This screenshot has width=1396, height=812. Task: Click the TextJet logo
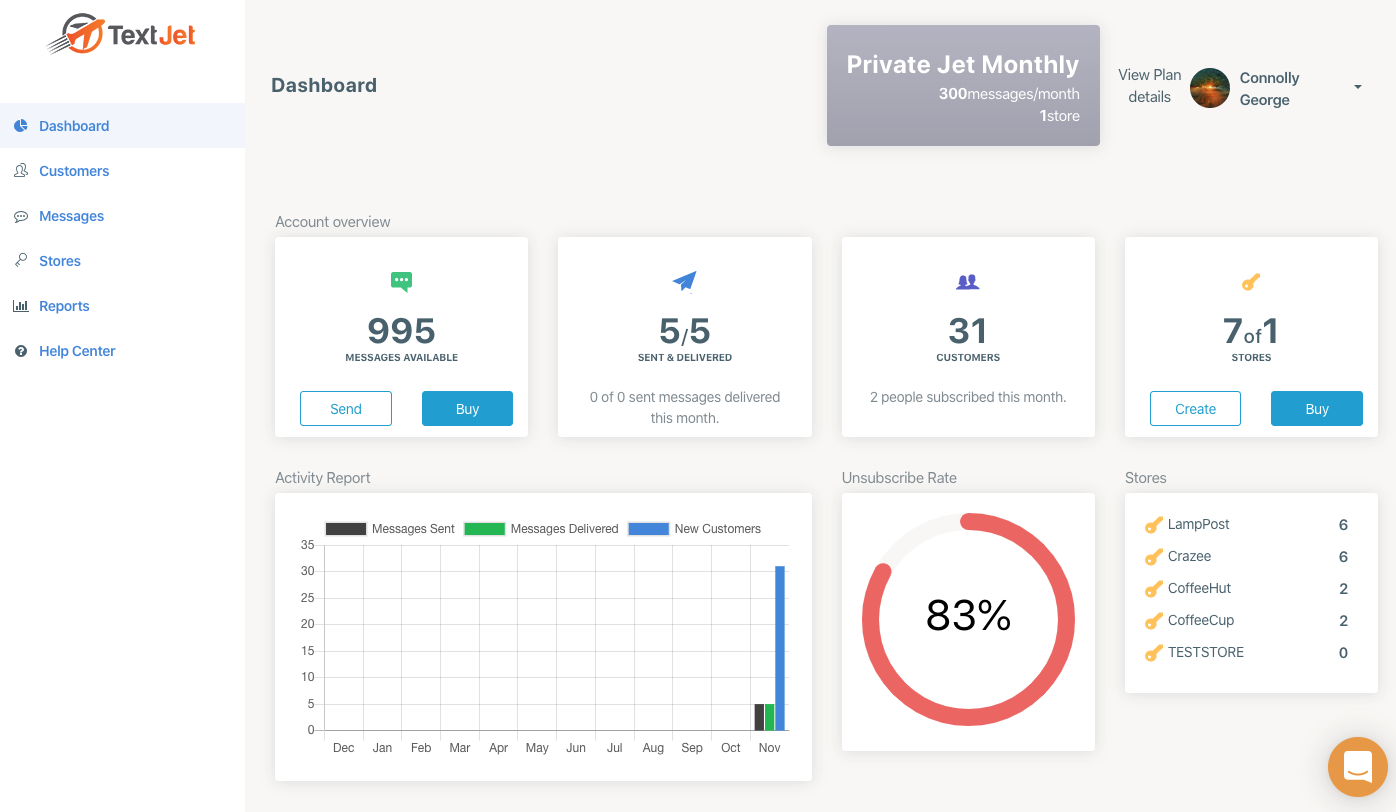[122, 35]
